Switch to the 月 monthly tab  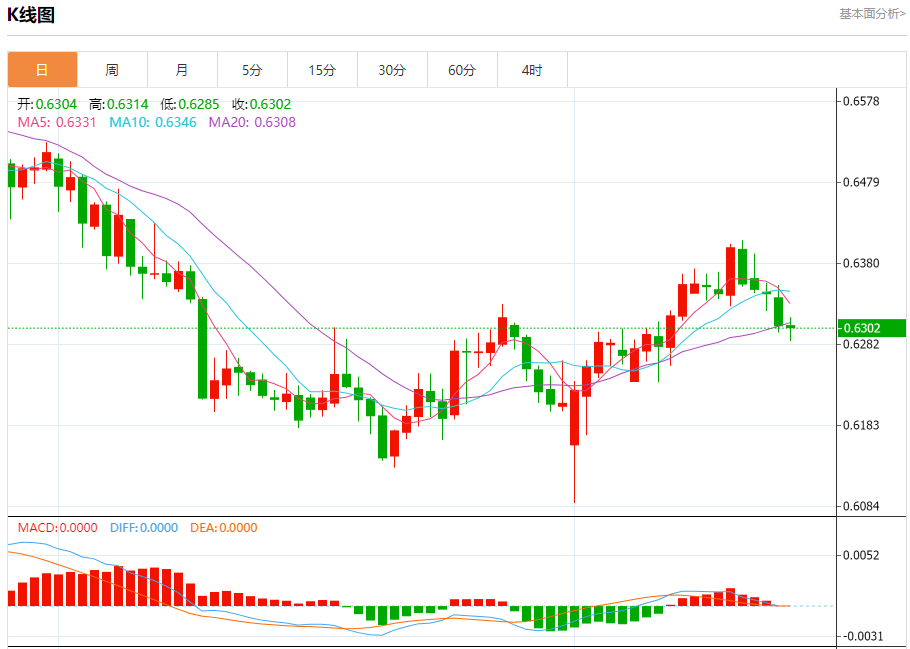point(182,70)
